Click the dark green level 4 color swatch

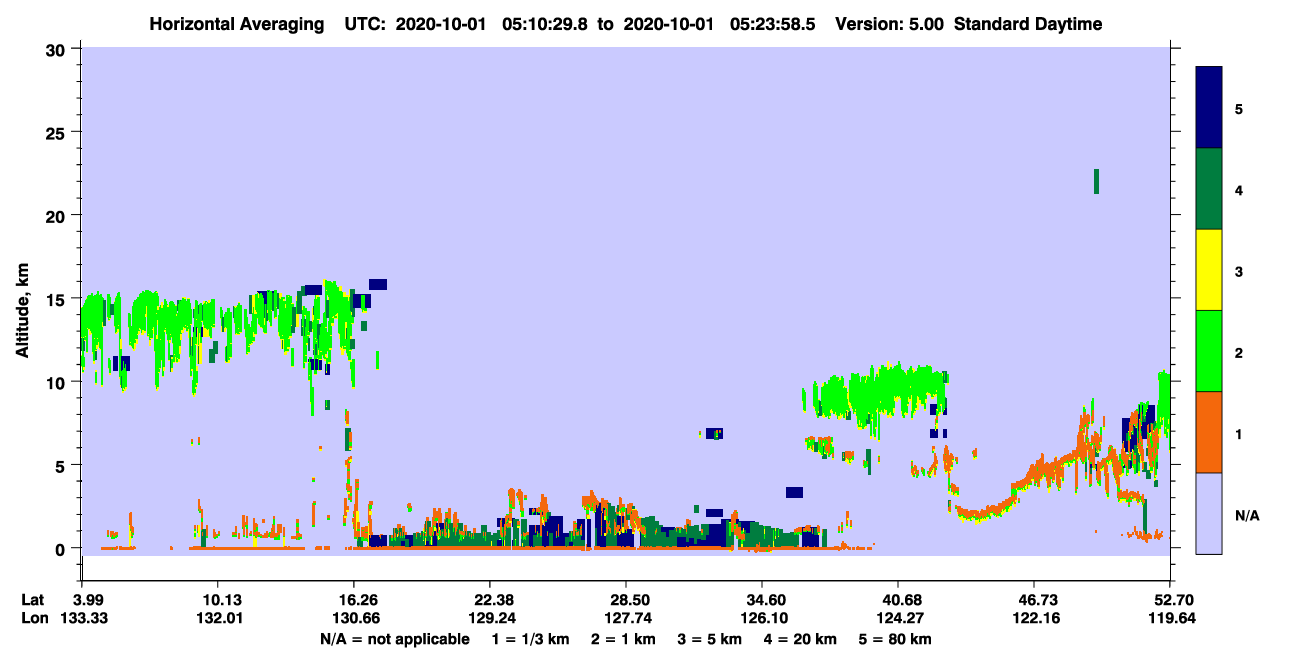click(1209, 189)
